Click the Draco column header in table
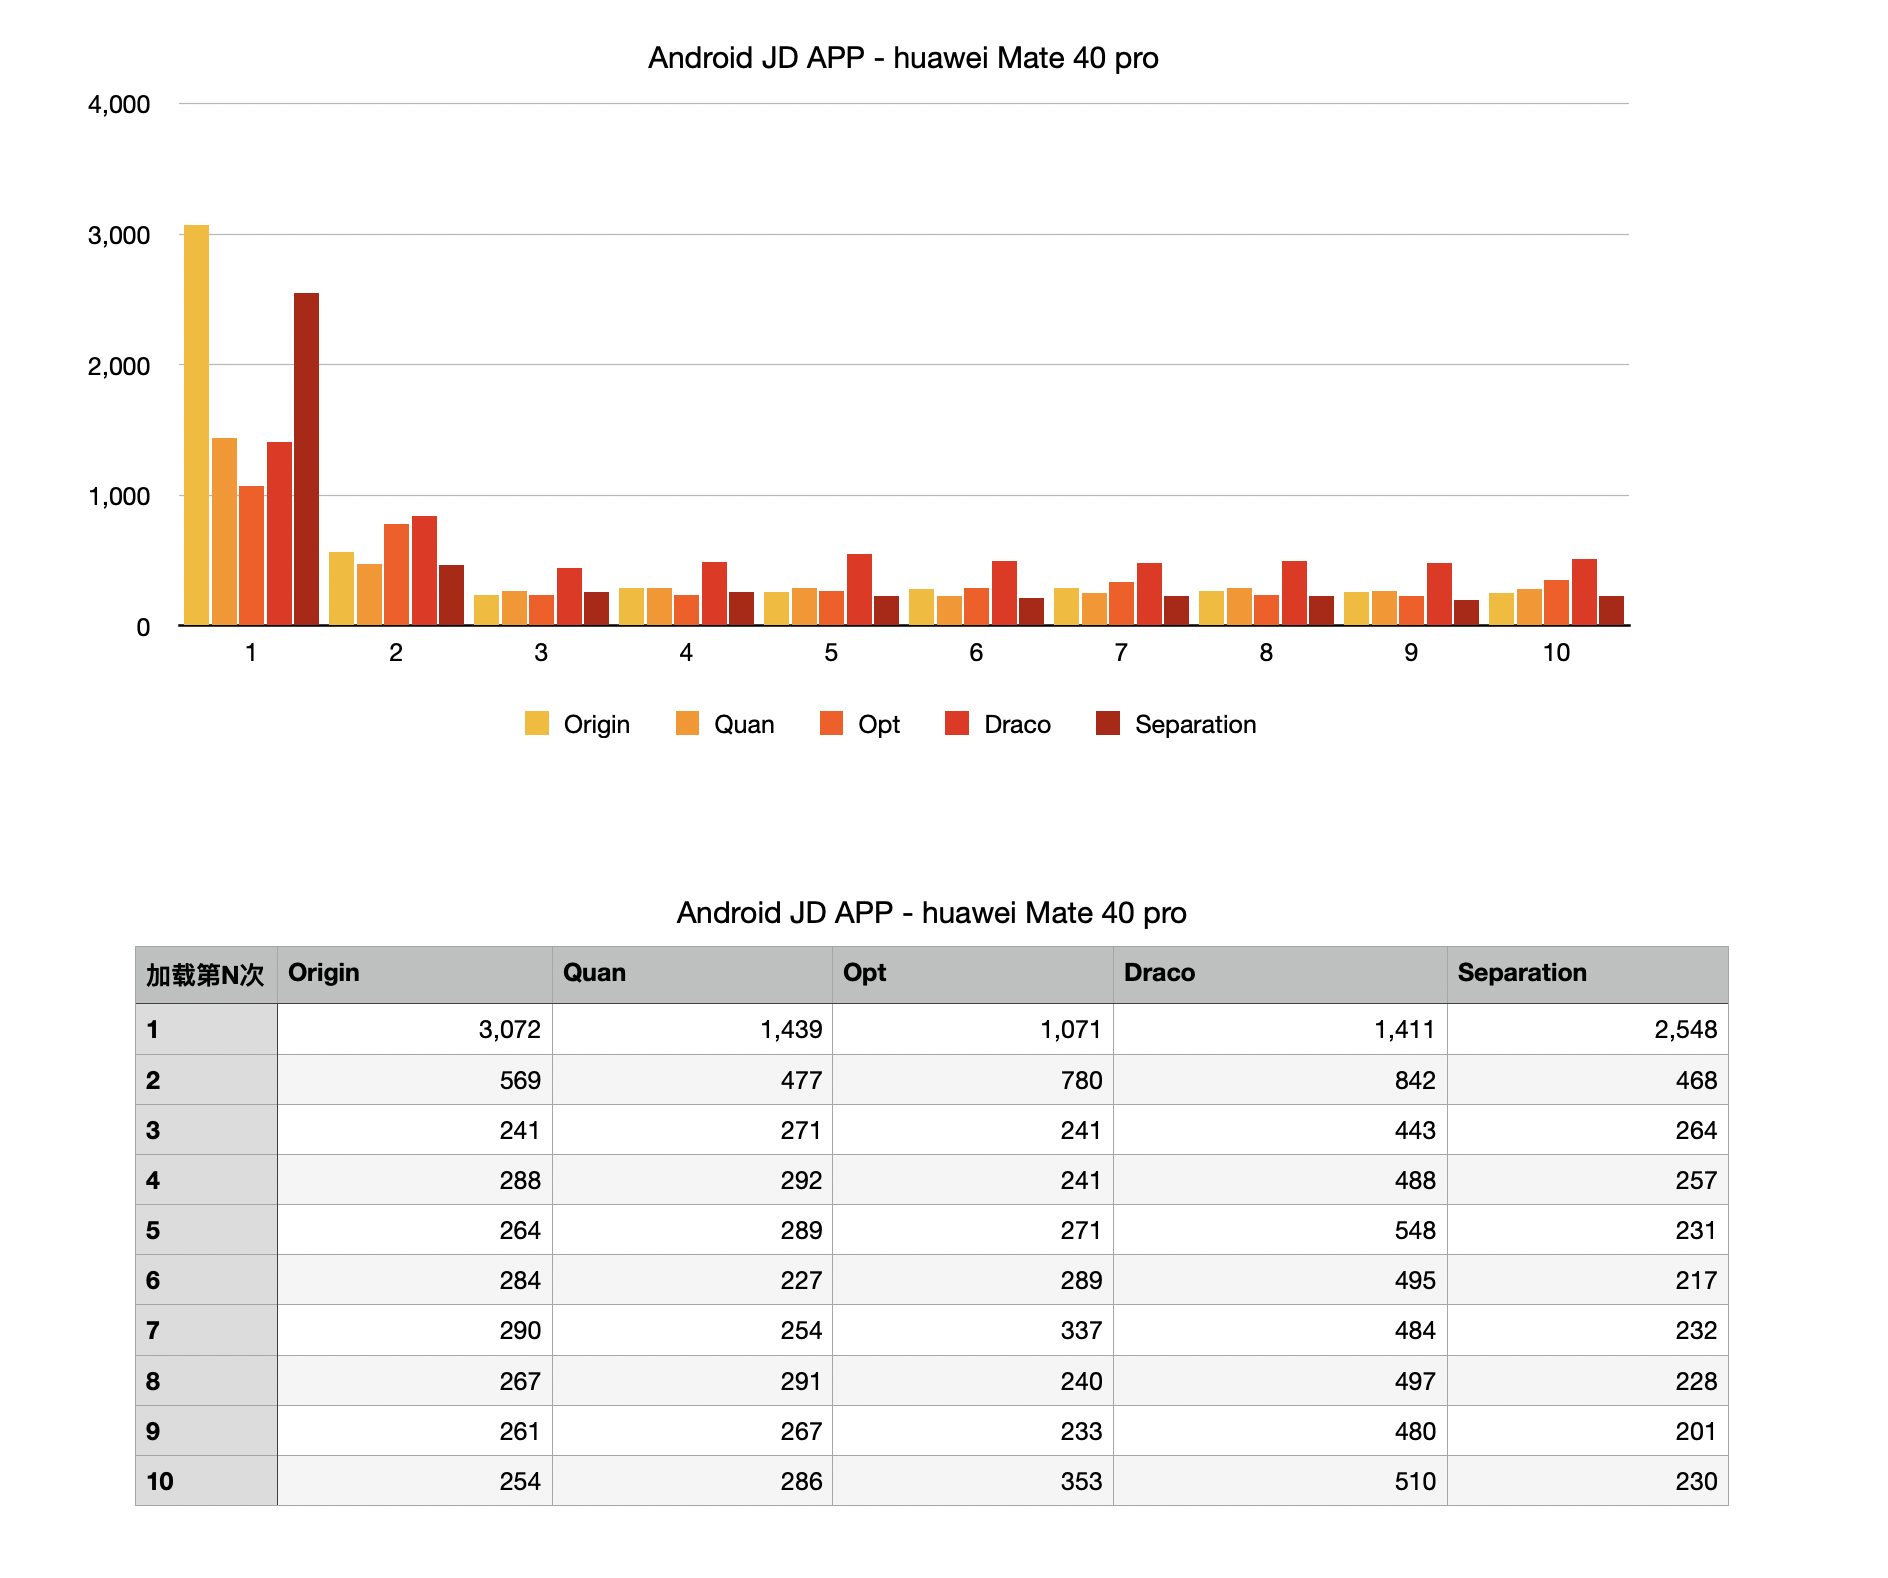Screen dimensions: 1888x1578 tap(1280, 974)
